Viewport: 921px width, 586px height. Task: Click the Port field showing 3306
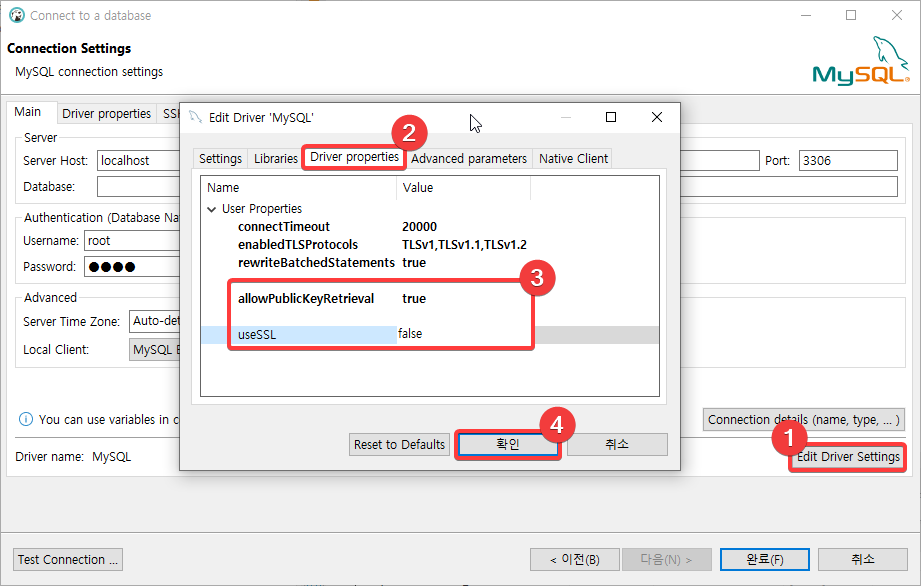tap(848, 160)
